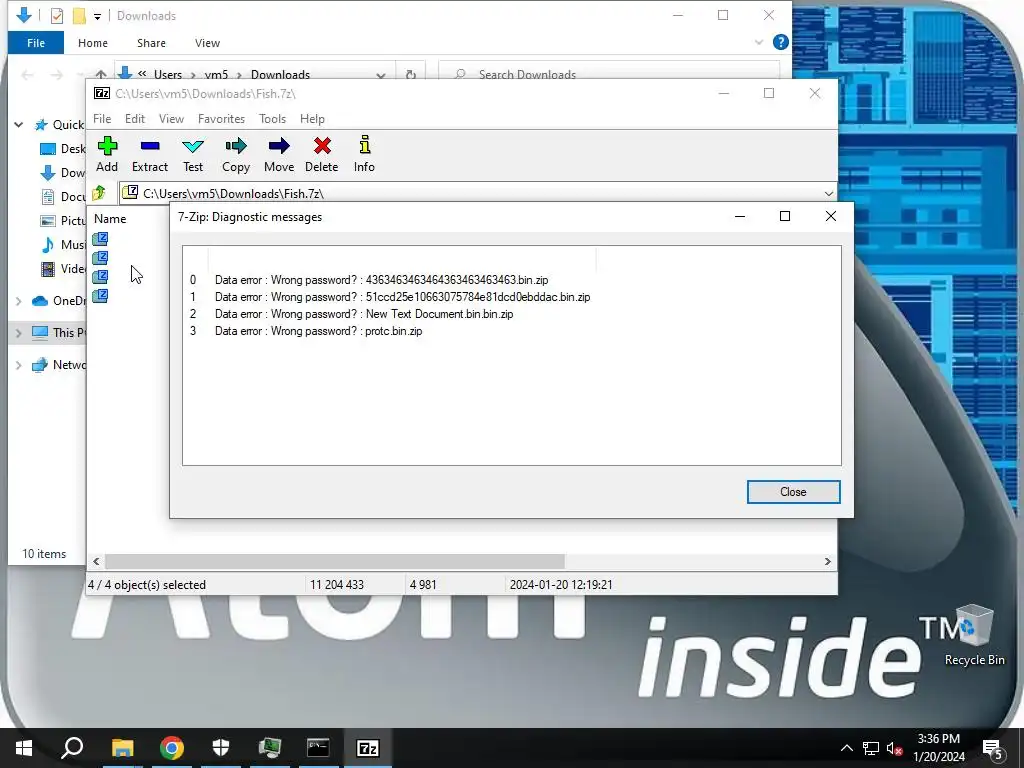1024x768 pixels.
Task: Expand This PC node in Explorer sidebar
Action: coord(19,333)
